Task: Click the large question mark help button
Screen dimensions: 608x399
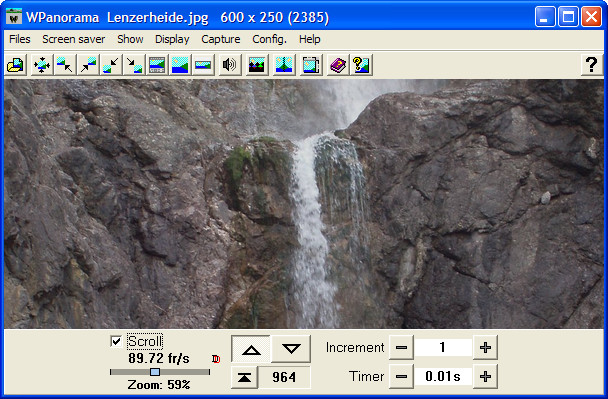Action: coord(591,65)
